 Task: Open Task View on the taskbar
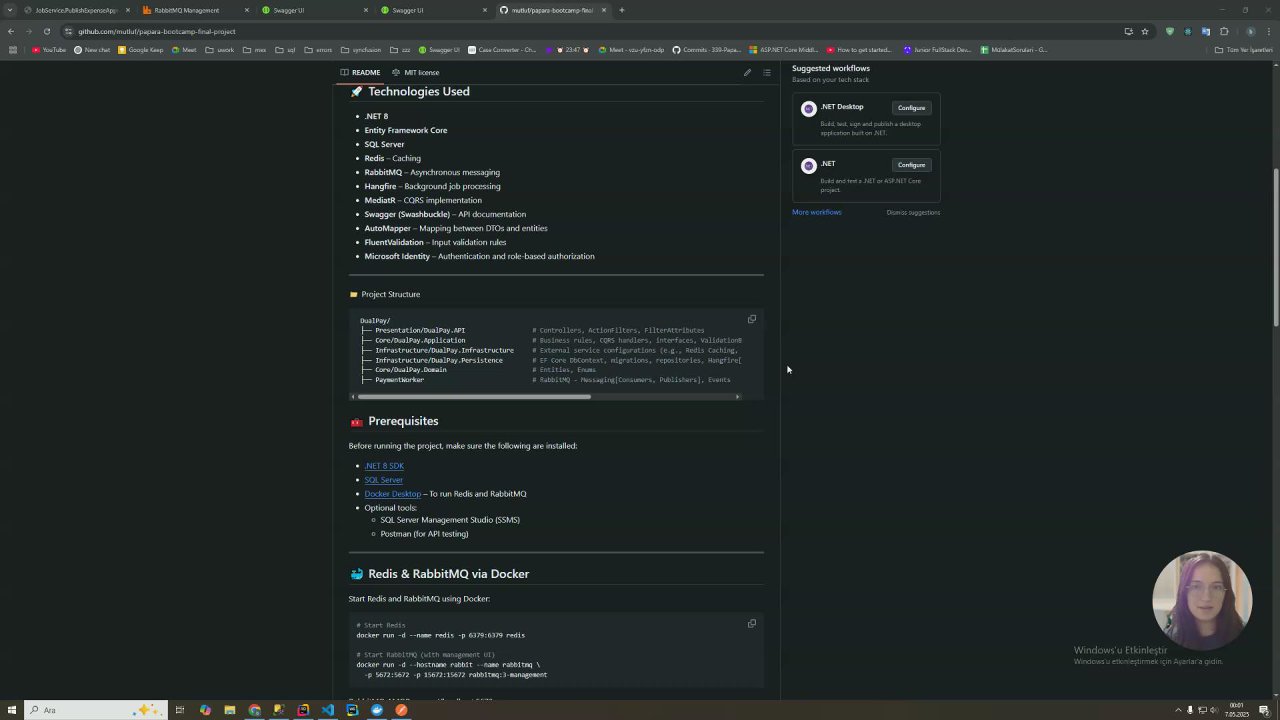(x=180, y=710)
